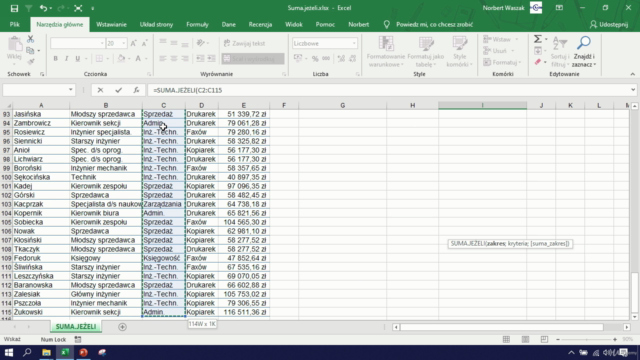Open File Explorer from taskbar
This screenshot has height=360, width=640.
point(46,352)
